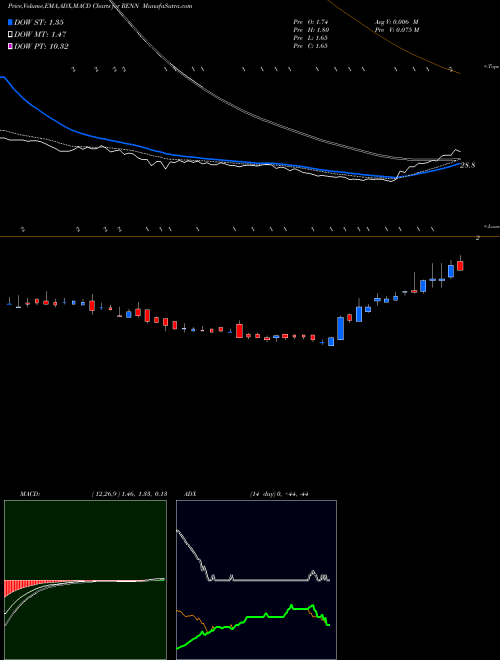Viewport: 500px width, 660px height.
Task: Select the 'DOW MT: 1.47' legend label
Action: [40, 35]
